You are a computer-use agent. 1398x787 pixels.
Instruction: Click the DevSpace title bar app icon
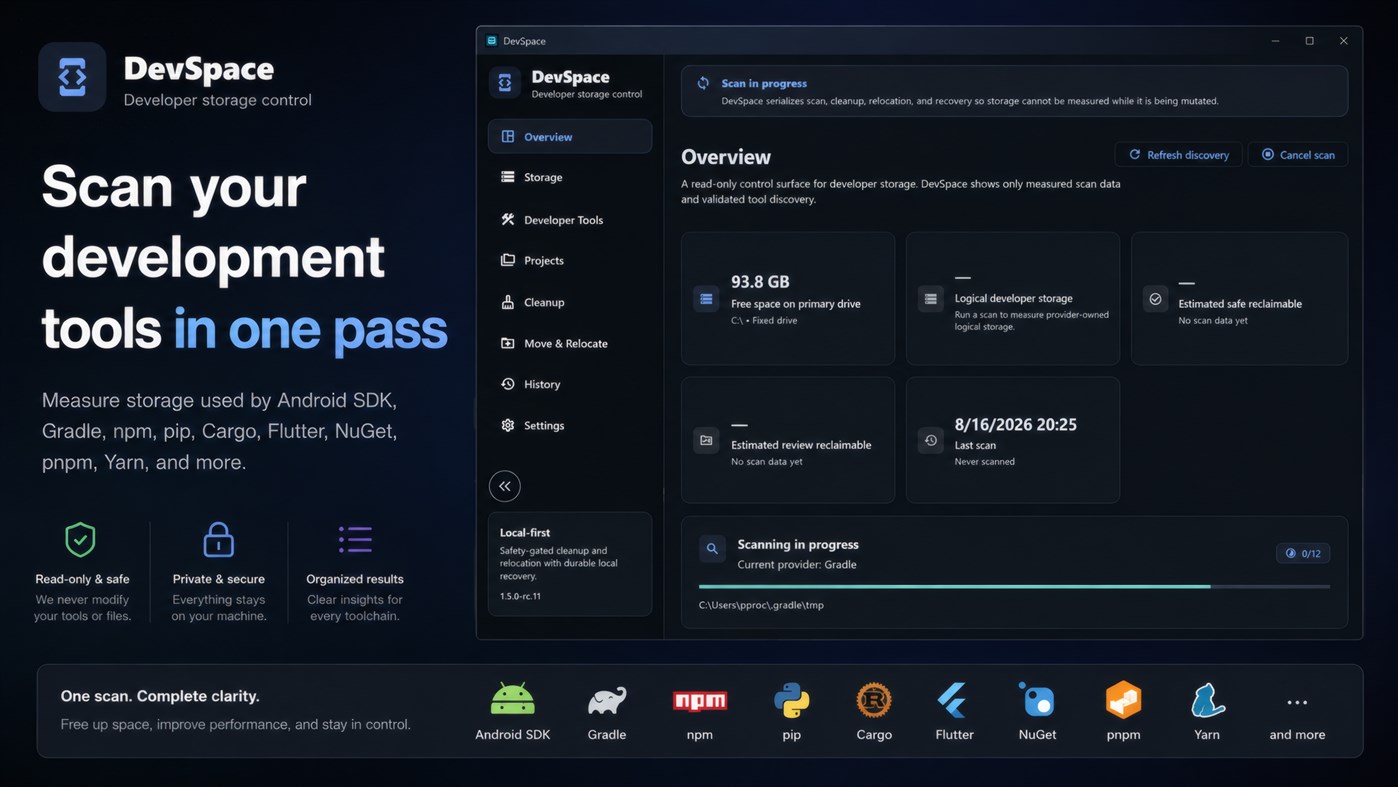tap(491, 41)
